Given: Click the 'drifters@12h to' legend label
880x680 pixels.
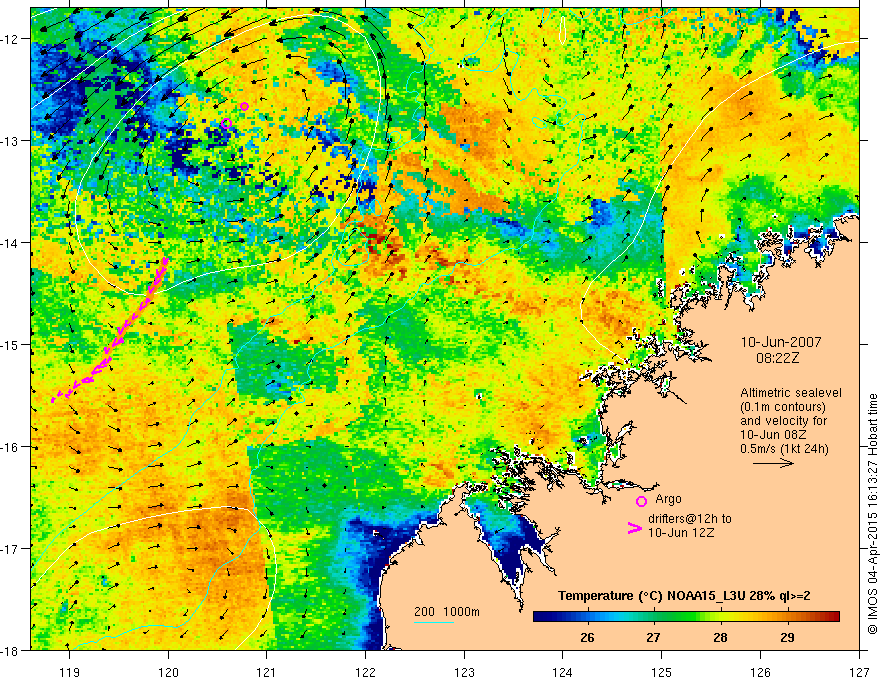Looking at the screenshot, I should (x=690, y=519).
